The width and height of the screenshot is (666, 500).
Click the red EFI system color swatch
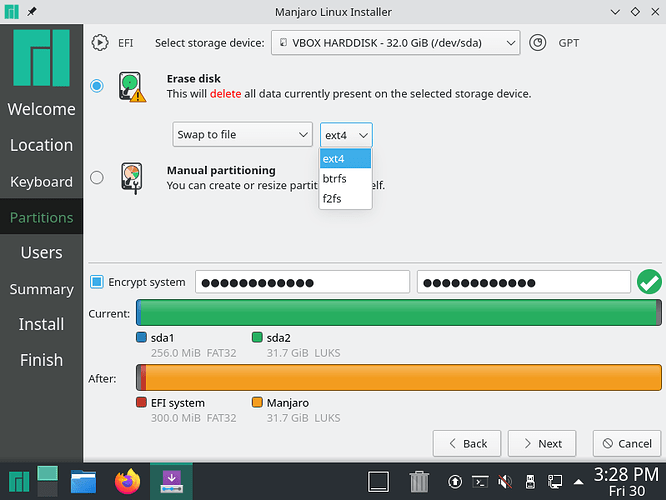141,402
